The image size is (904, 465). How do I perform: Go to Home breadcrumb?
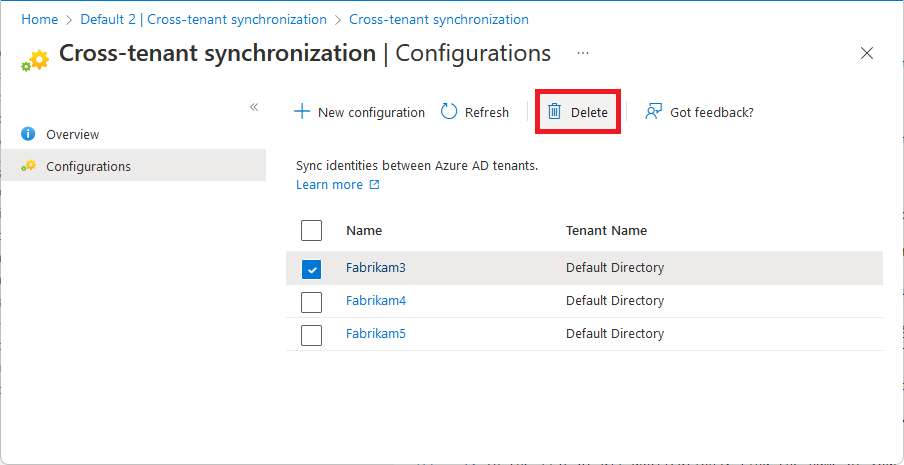click(40, 20)
